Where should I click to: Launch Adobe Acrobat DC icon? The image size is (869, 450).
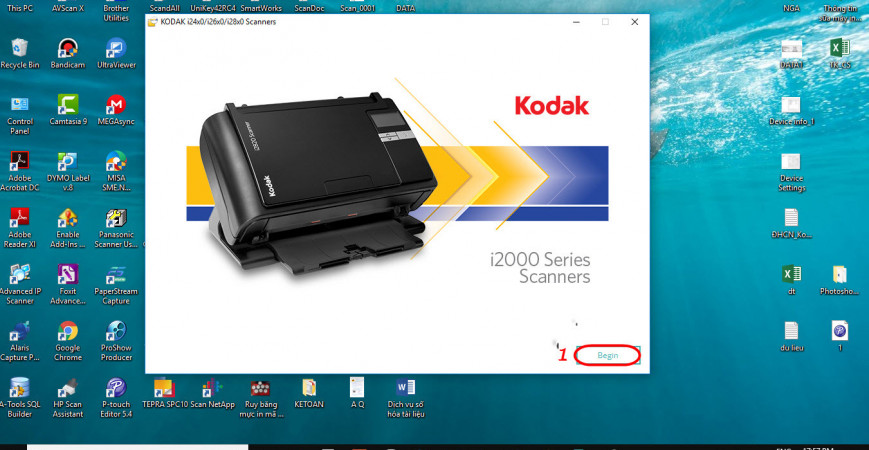click(x=20, y=172)
